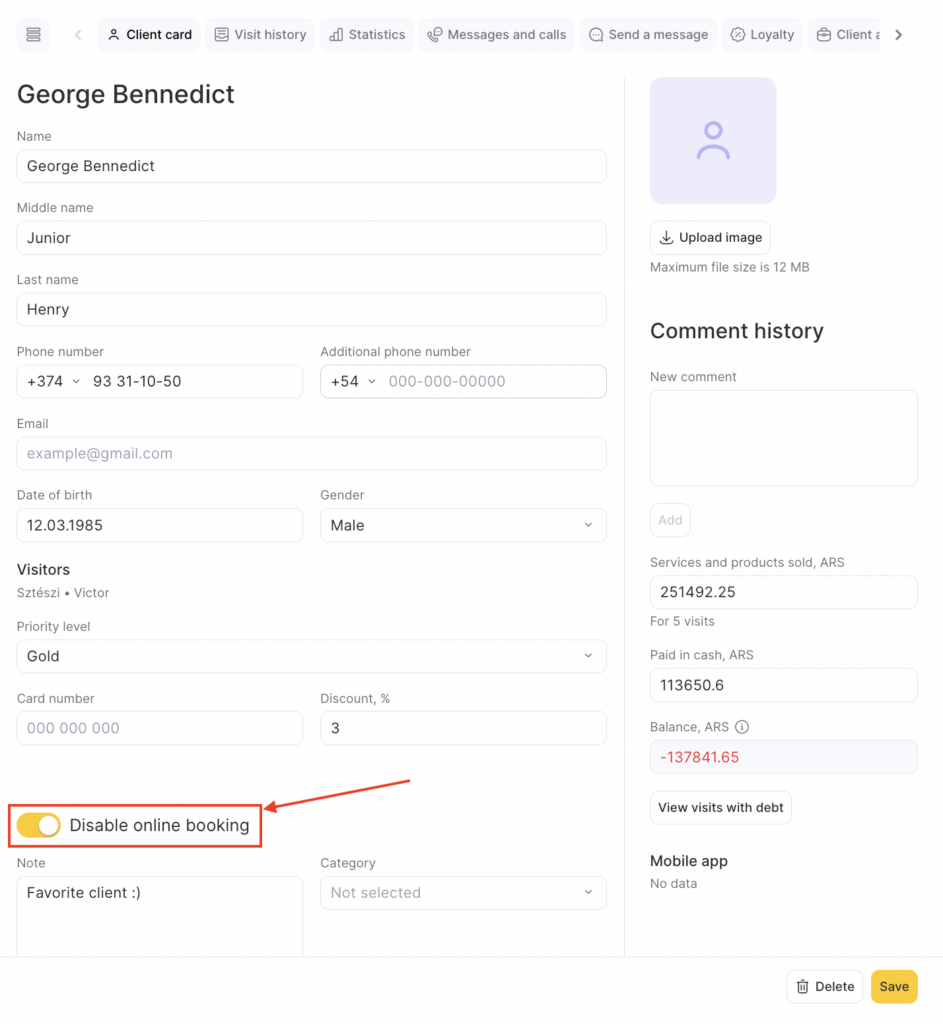Screen dimensions: 943x1024
Task: Toggle the Disable online booking switch
Action: (x=39, y=825)
